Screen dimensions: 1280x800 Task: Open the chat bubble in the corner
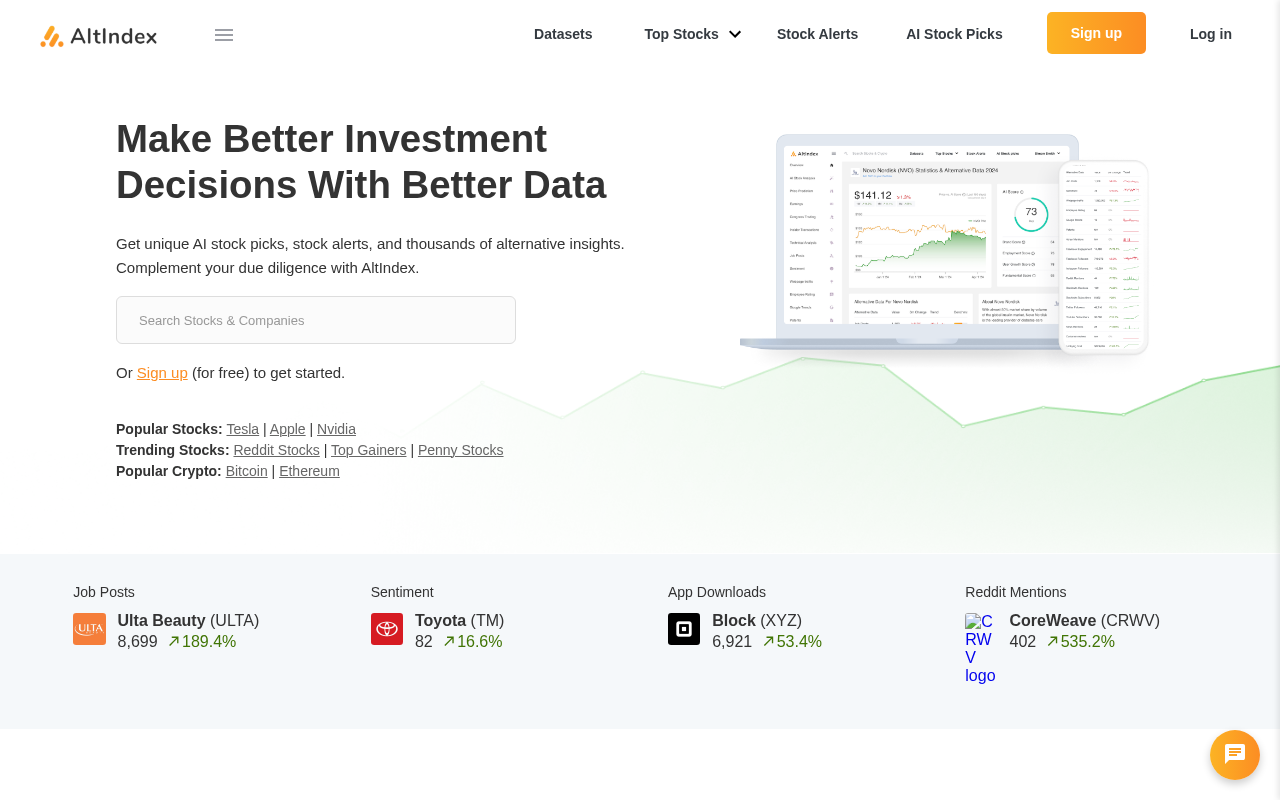tap(1234, 754)
